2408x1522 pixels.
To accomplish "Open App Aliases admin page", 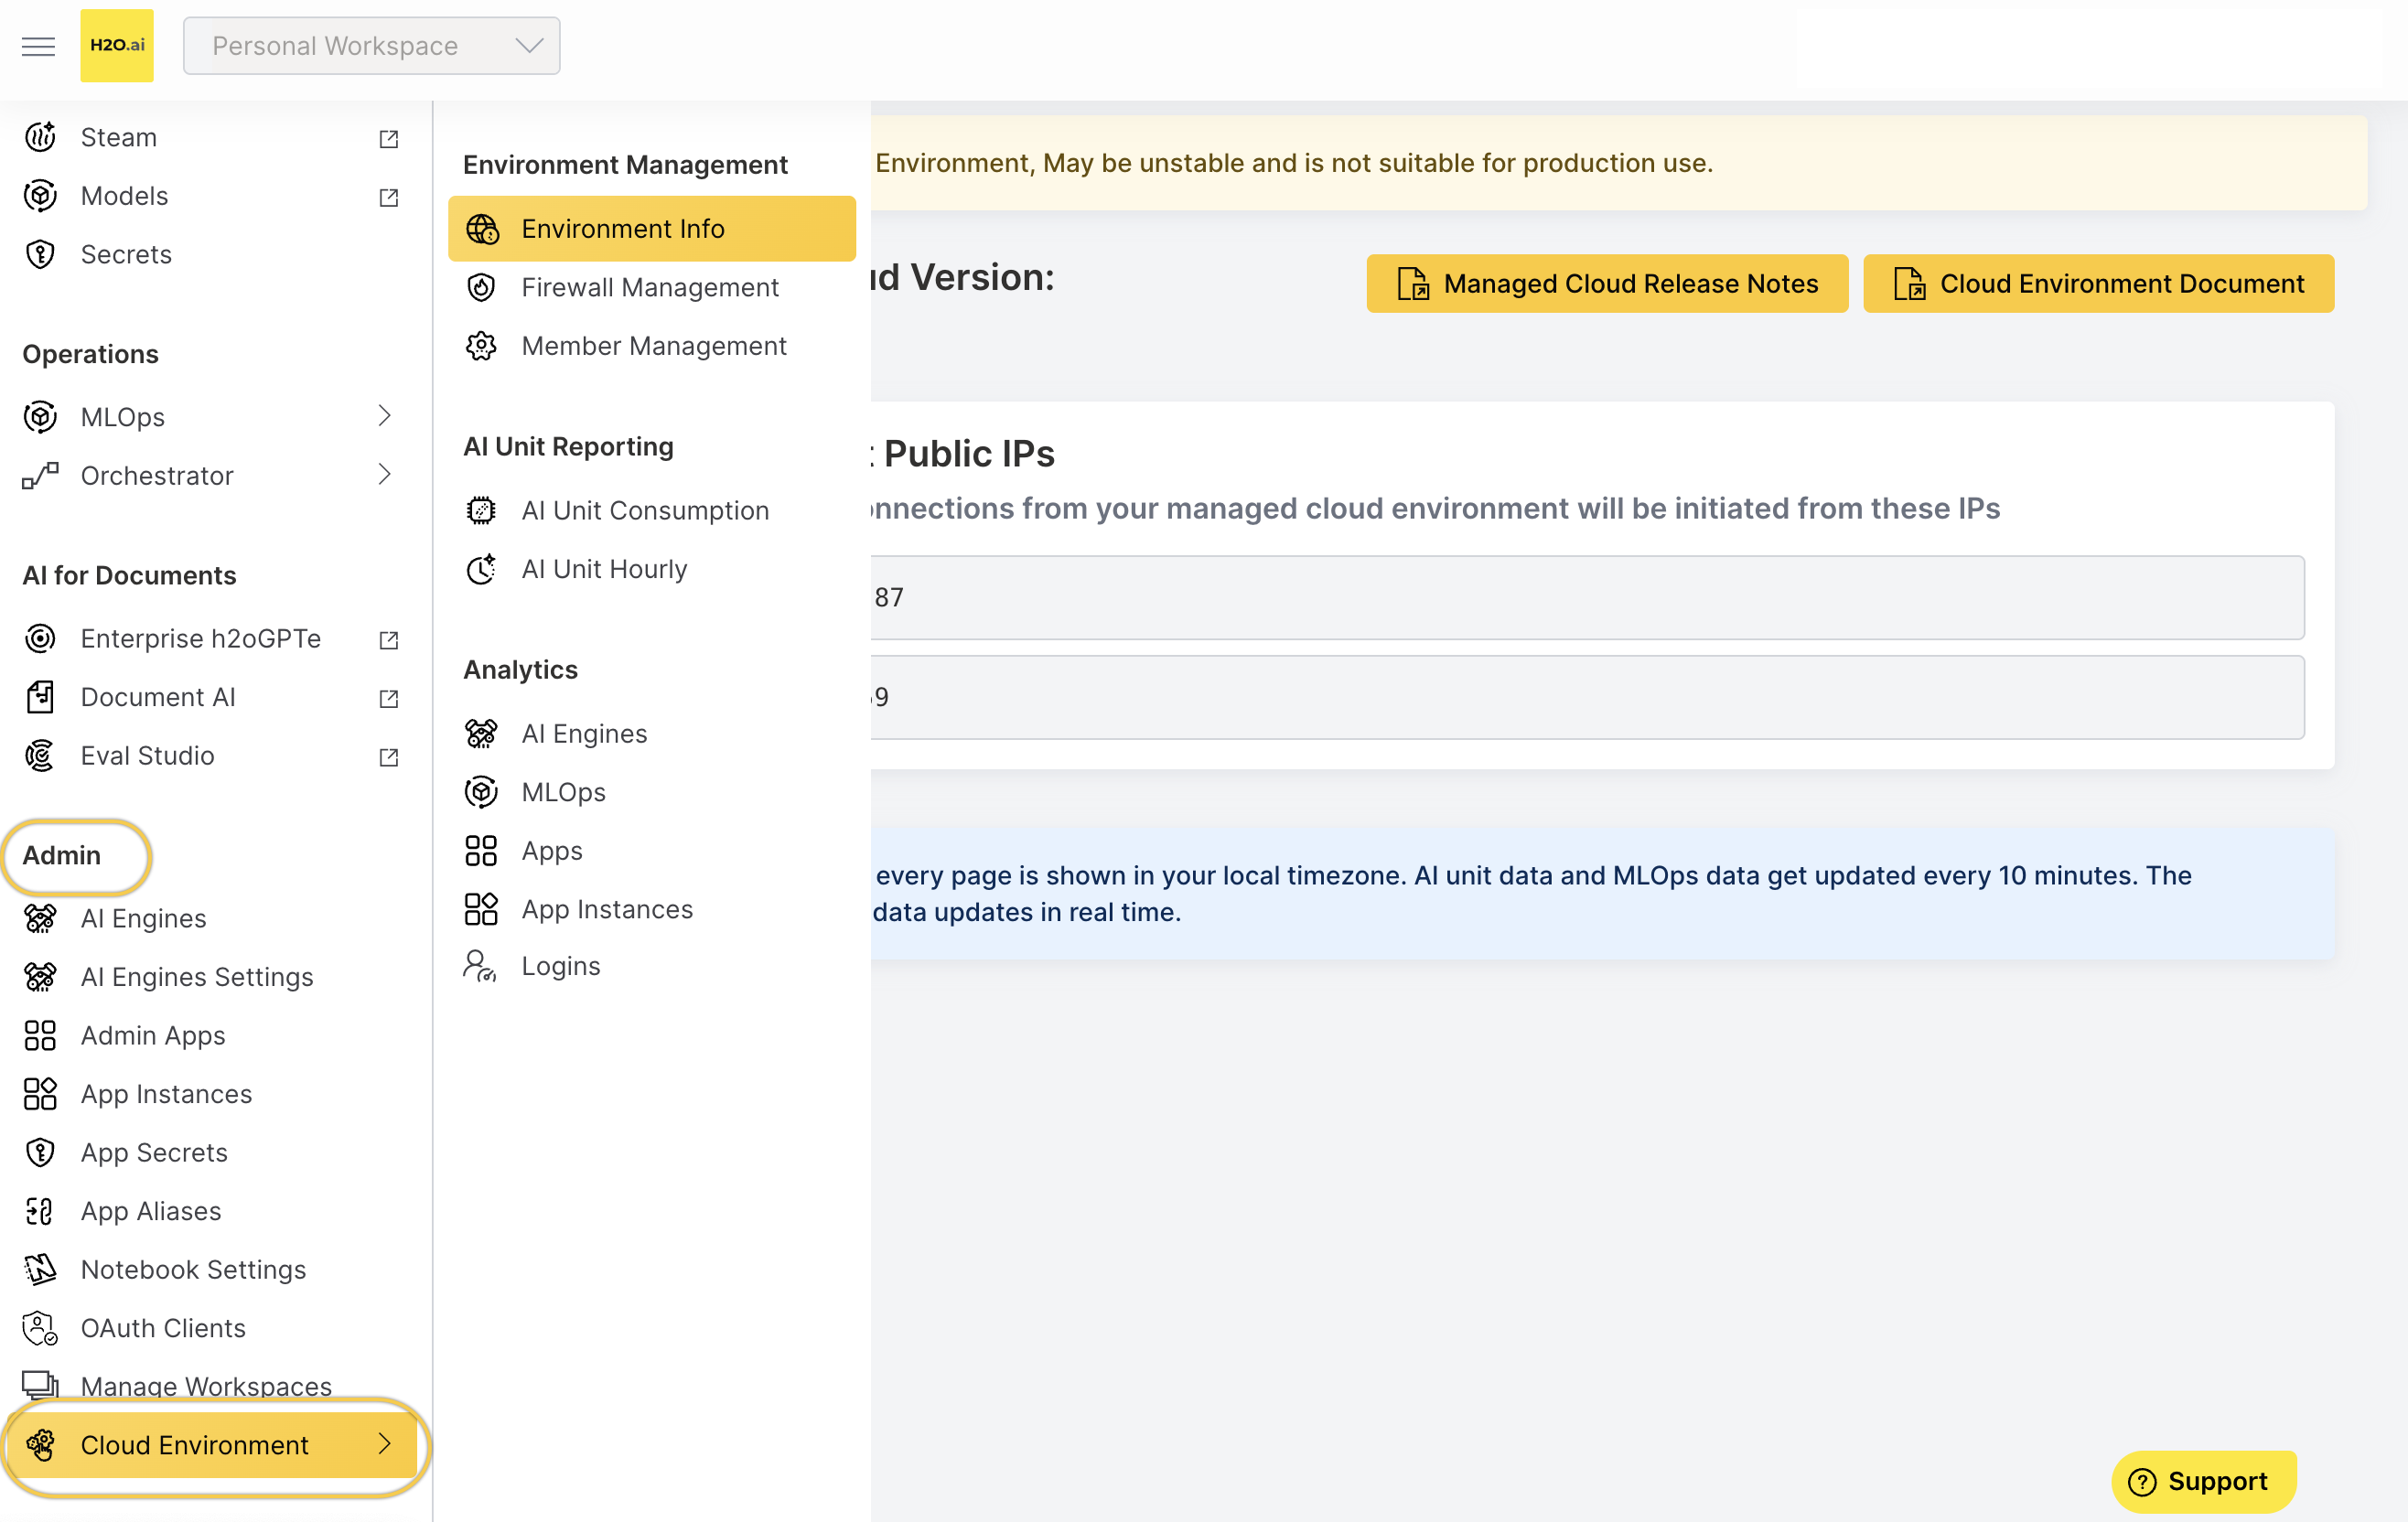I will point(151,1211).
